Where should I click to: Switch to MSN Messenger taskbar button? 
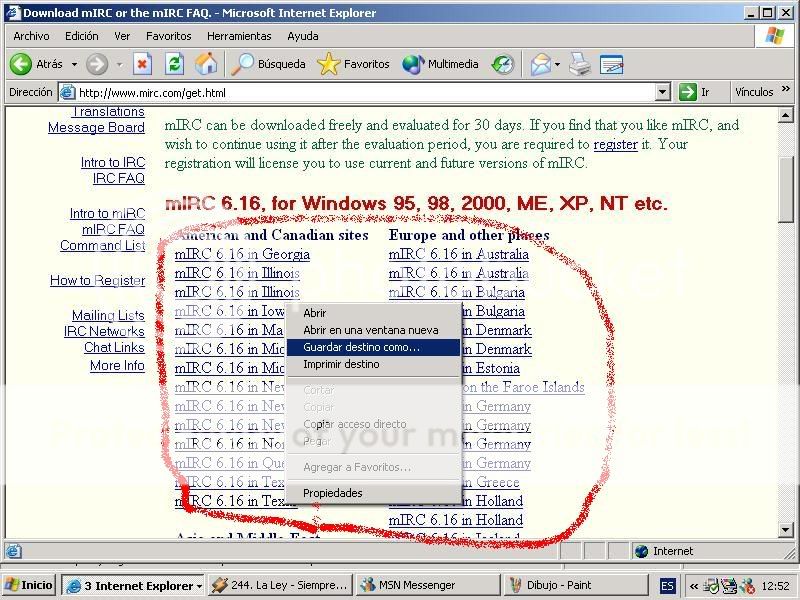[428, 585]
